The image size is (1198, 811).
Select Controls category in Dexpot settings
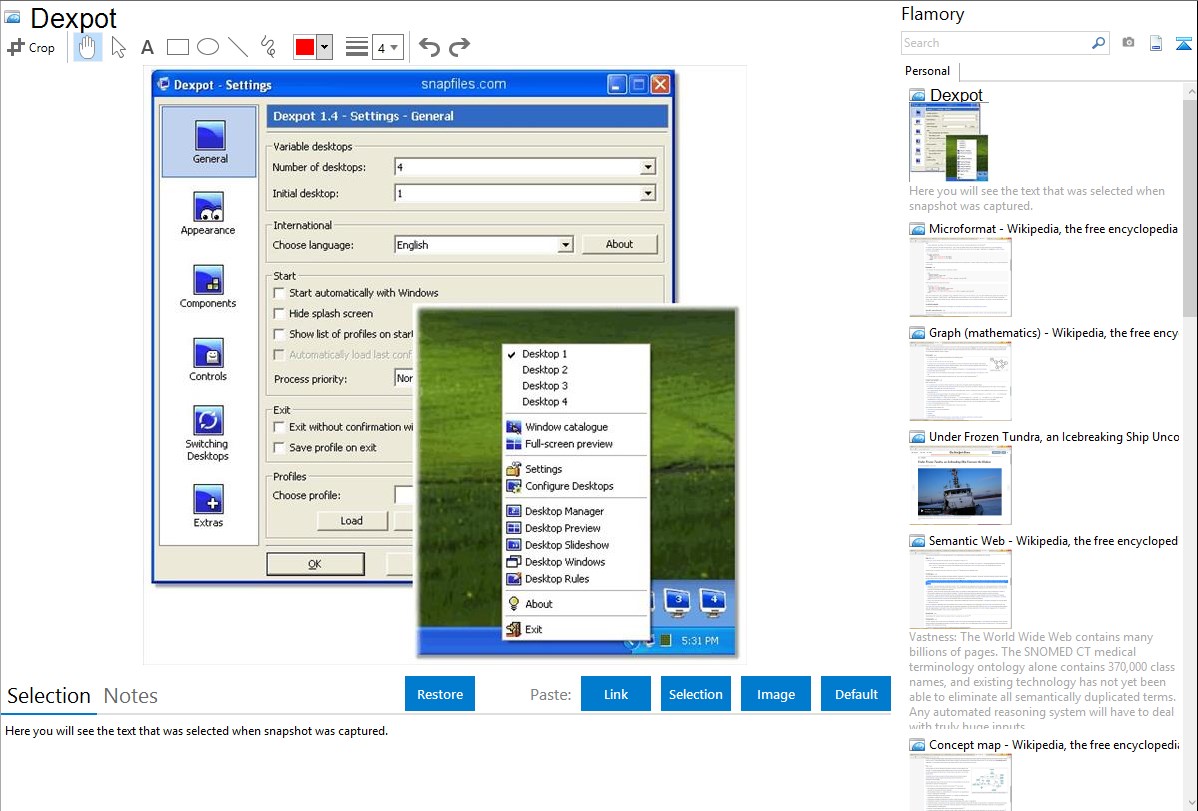coord(208,360)
